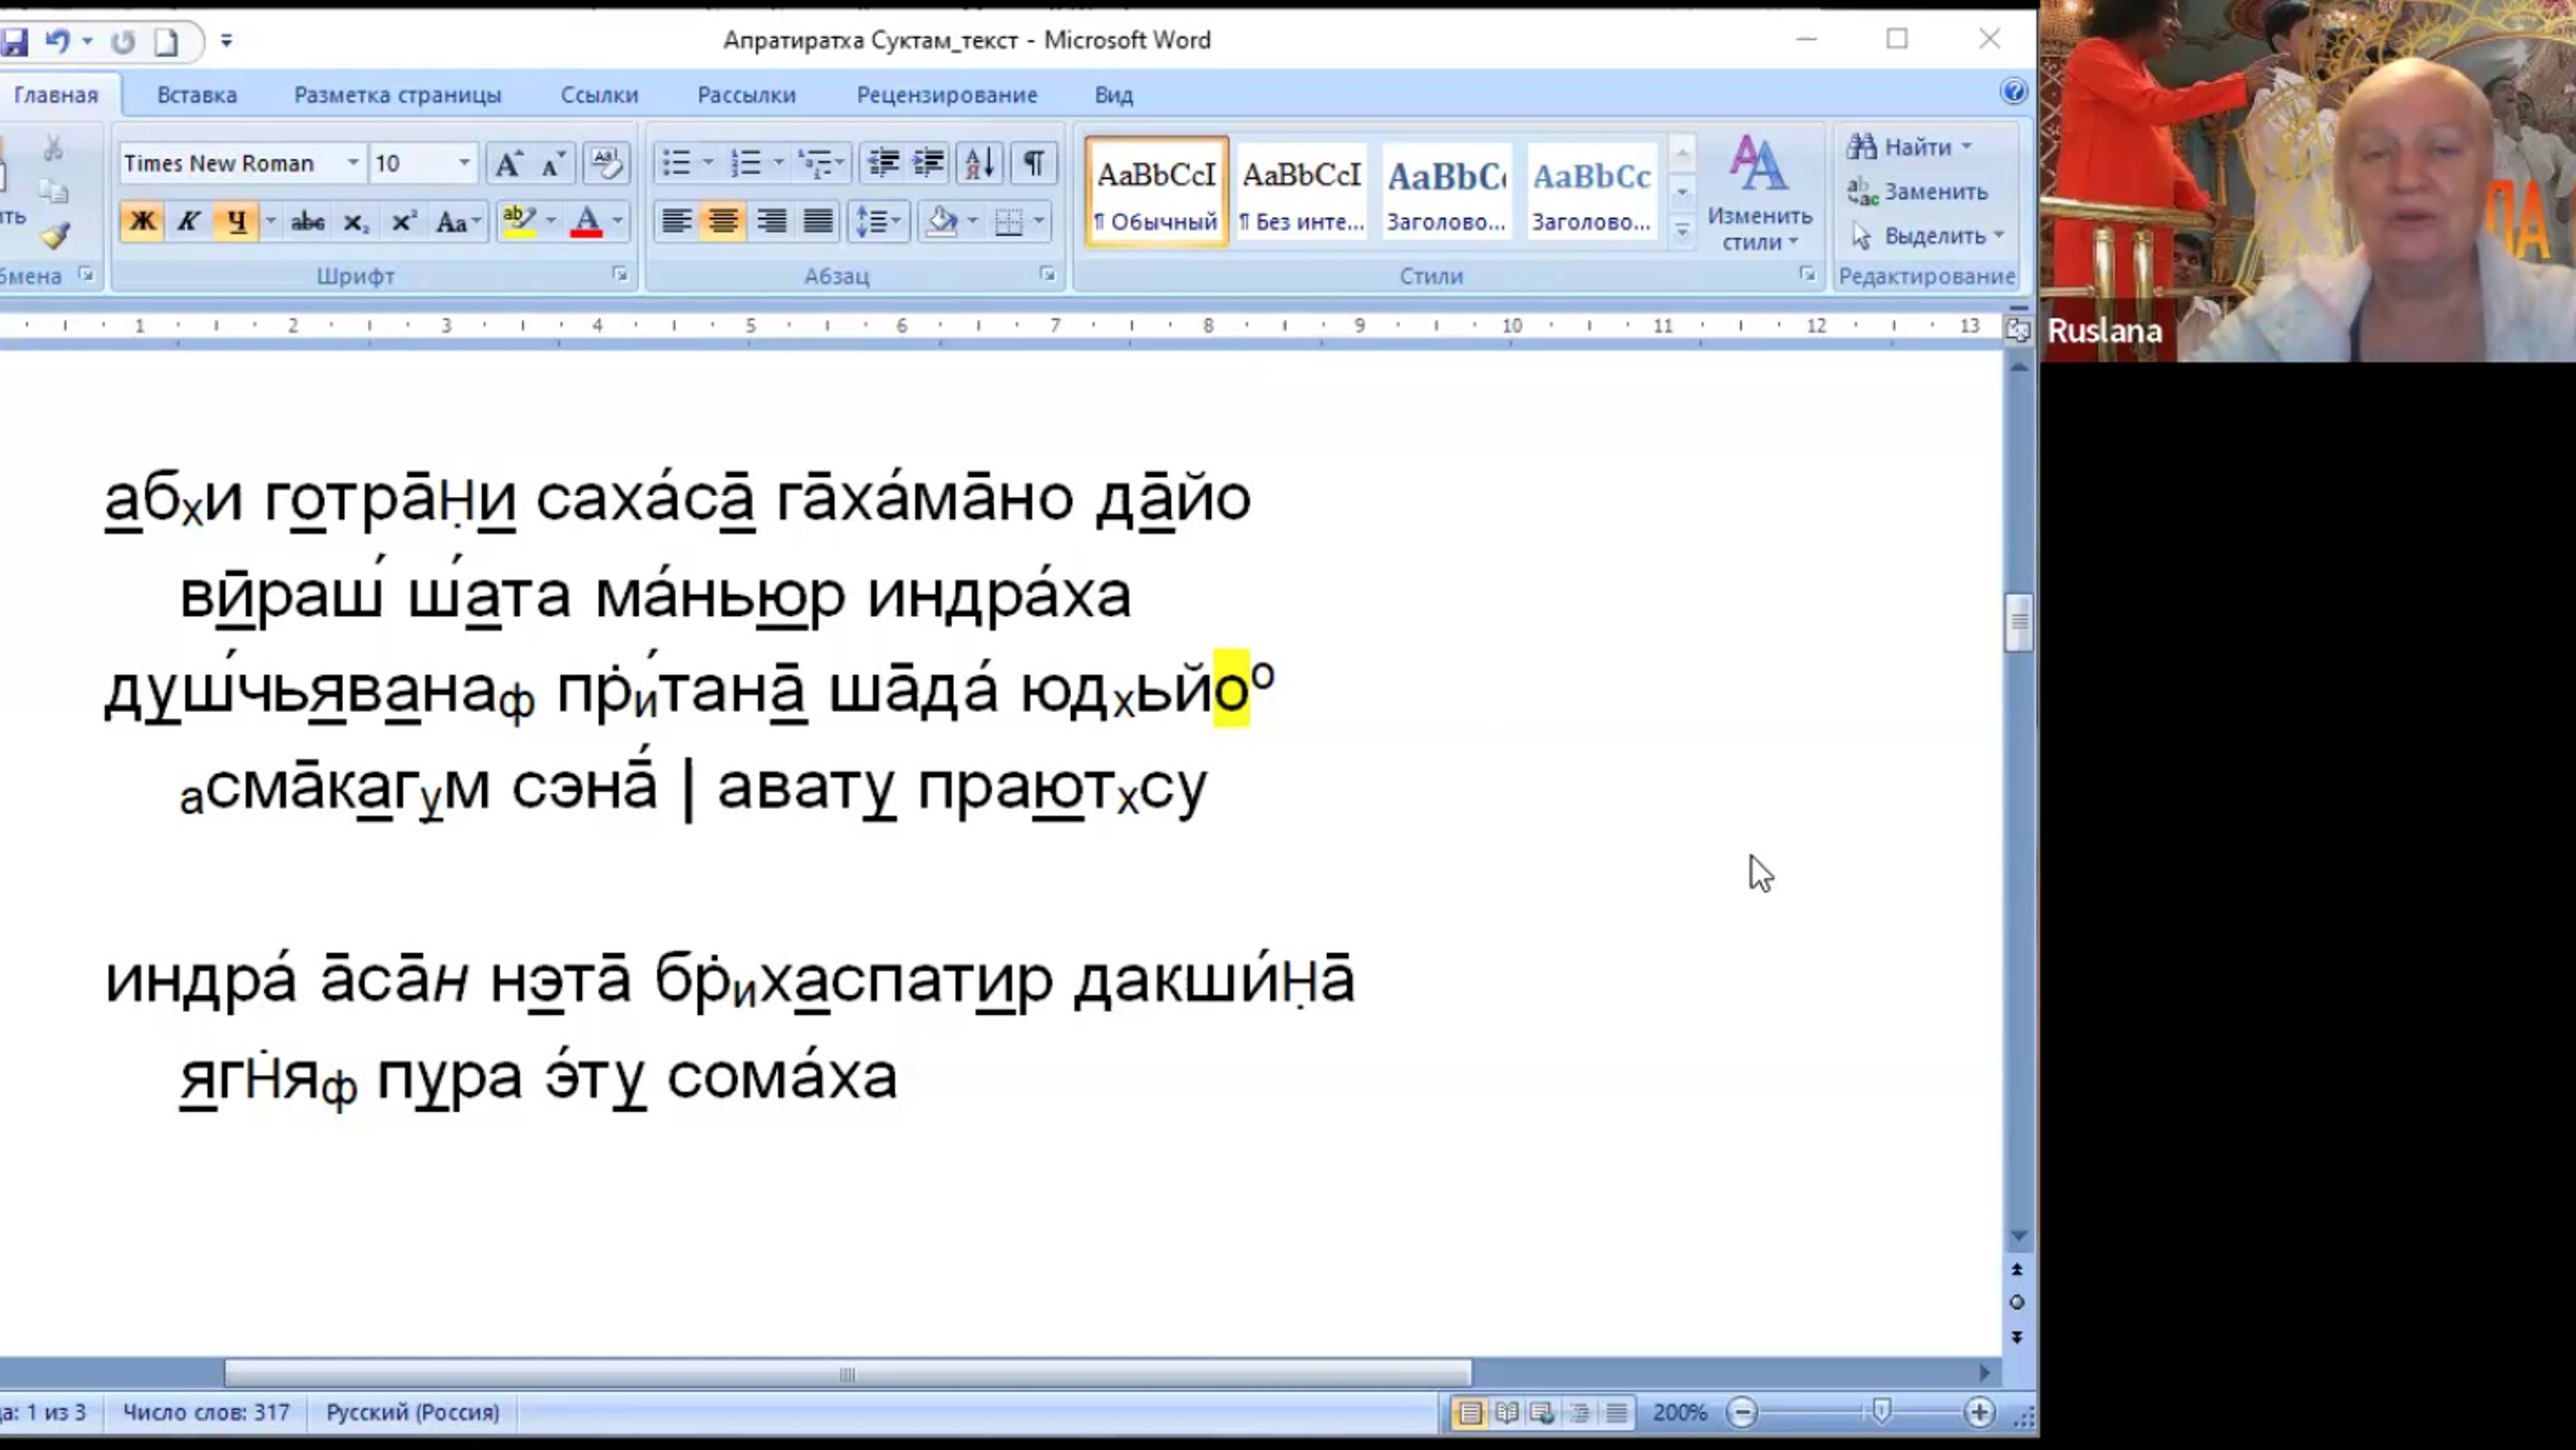This screenshot has height=1450, width=2576.
Task: Click the Format Painter brush icon
Action: click(x=55, y=236)
